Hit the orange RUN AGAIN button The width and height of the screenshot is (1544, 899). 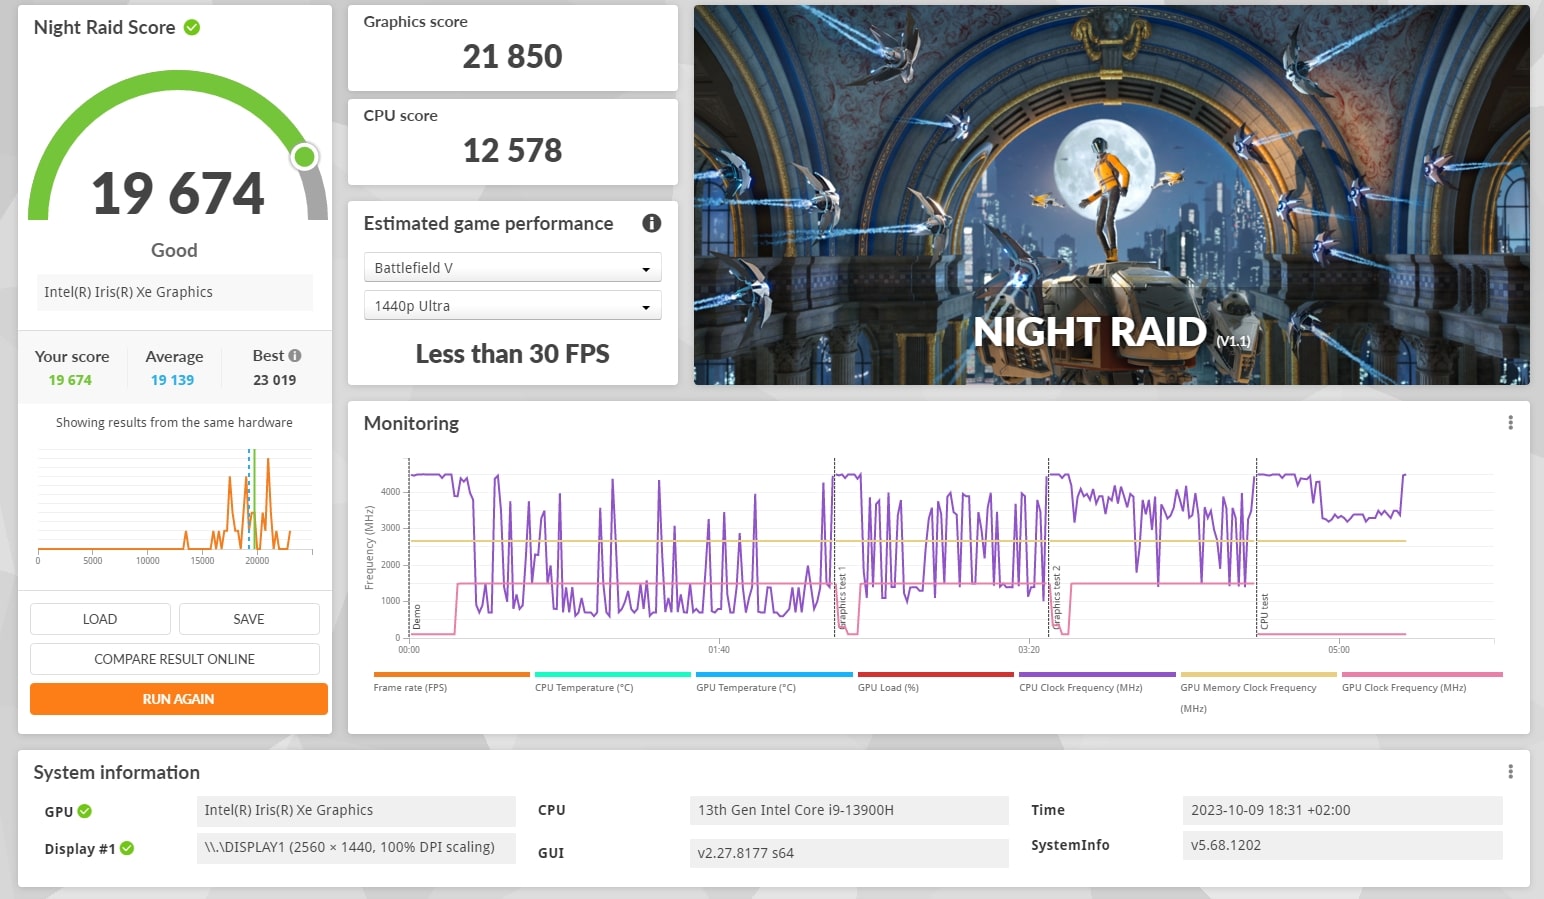click(x=179, y=699)
